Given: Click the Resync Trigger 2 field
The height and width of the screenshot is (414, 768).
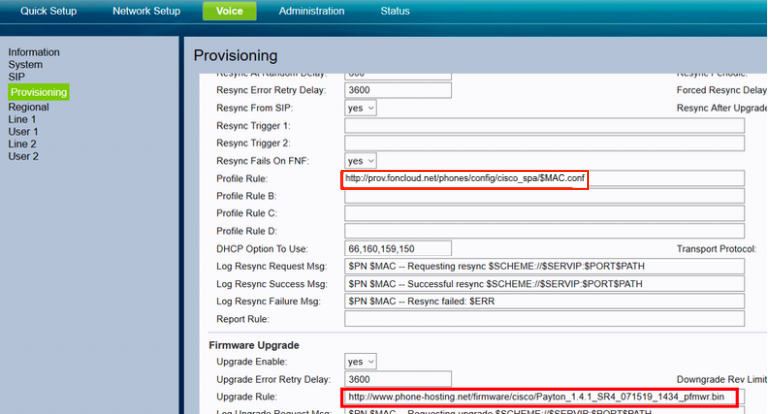Looking at the screenshot, I should 544,143.
